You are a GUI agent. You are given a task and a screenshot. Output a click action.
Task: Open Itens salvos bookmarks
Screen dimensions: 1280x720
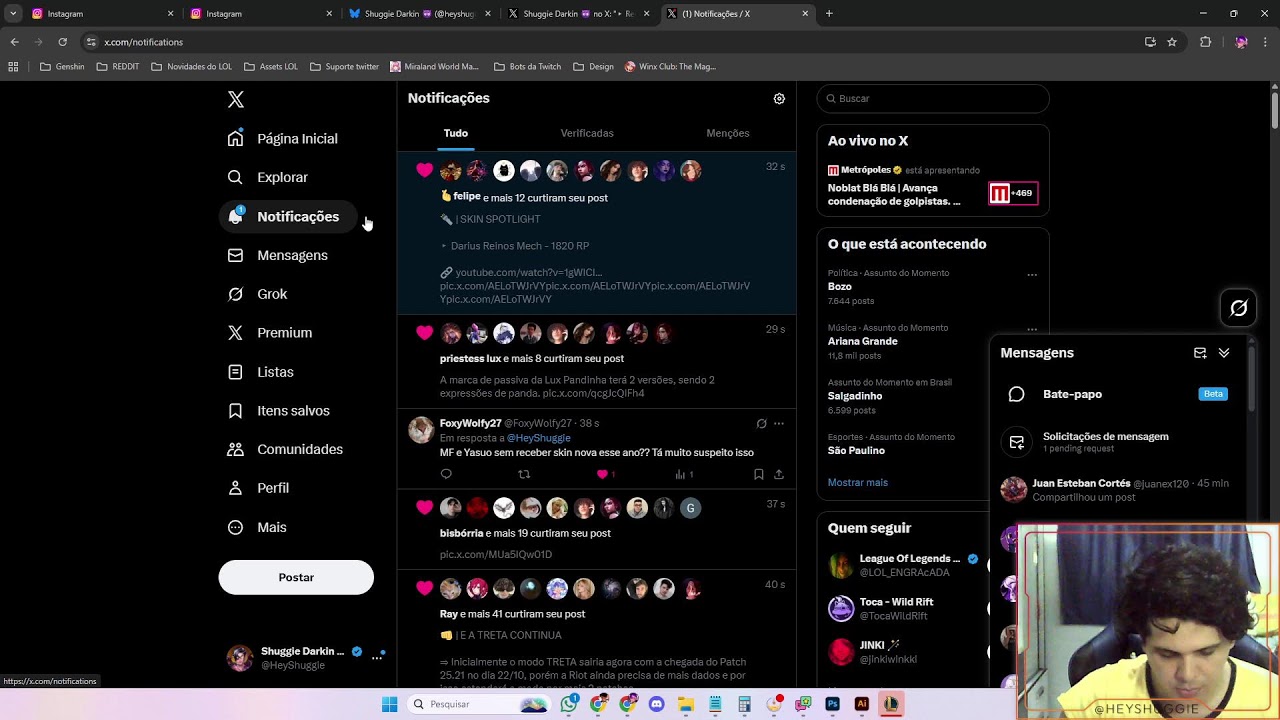(279, 410)
